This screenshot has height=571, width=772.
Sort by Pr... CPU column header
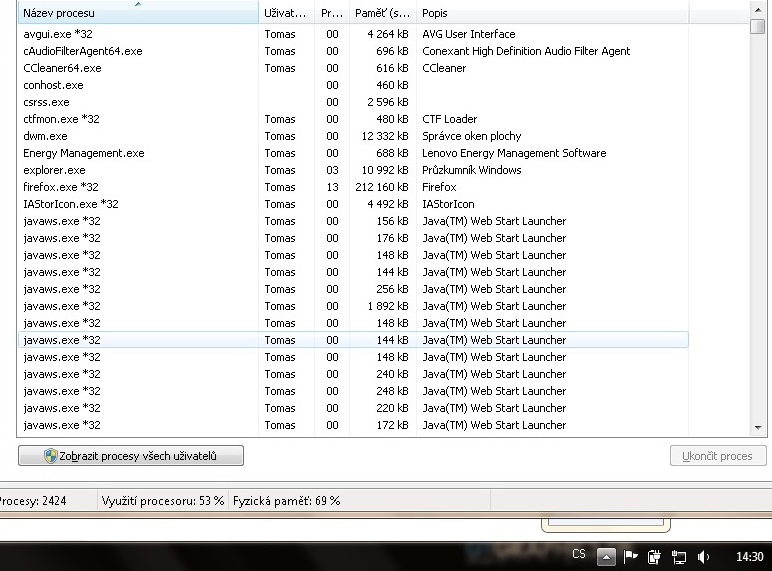click(332, 13)
